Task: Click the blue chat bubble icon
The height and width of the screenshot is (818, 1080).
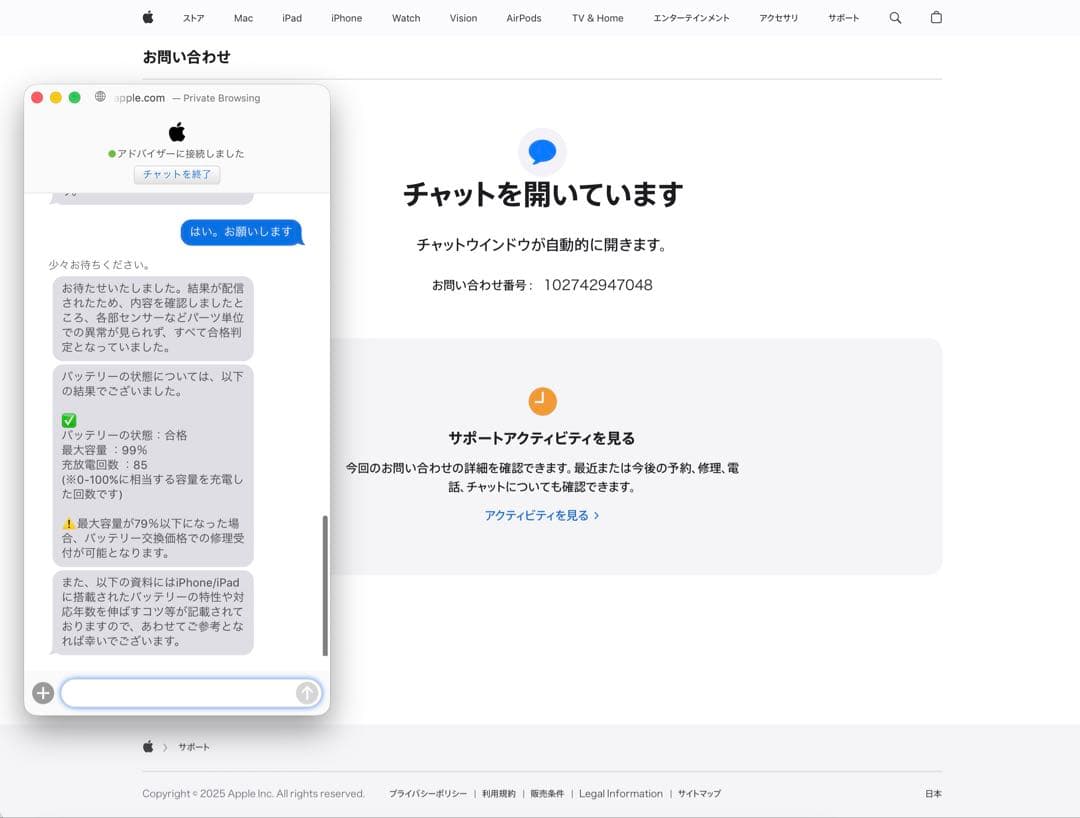Action: (542, 151)
